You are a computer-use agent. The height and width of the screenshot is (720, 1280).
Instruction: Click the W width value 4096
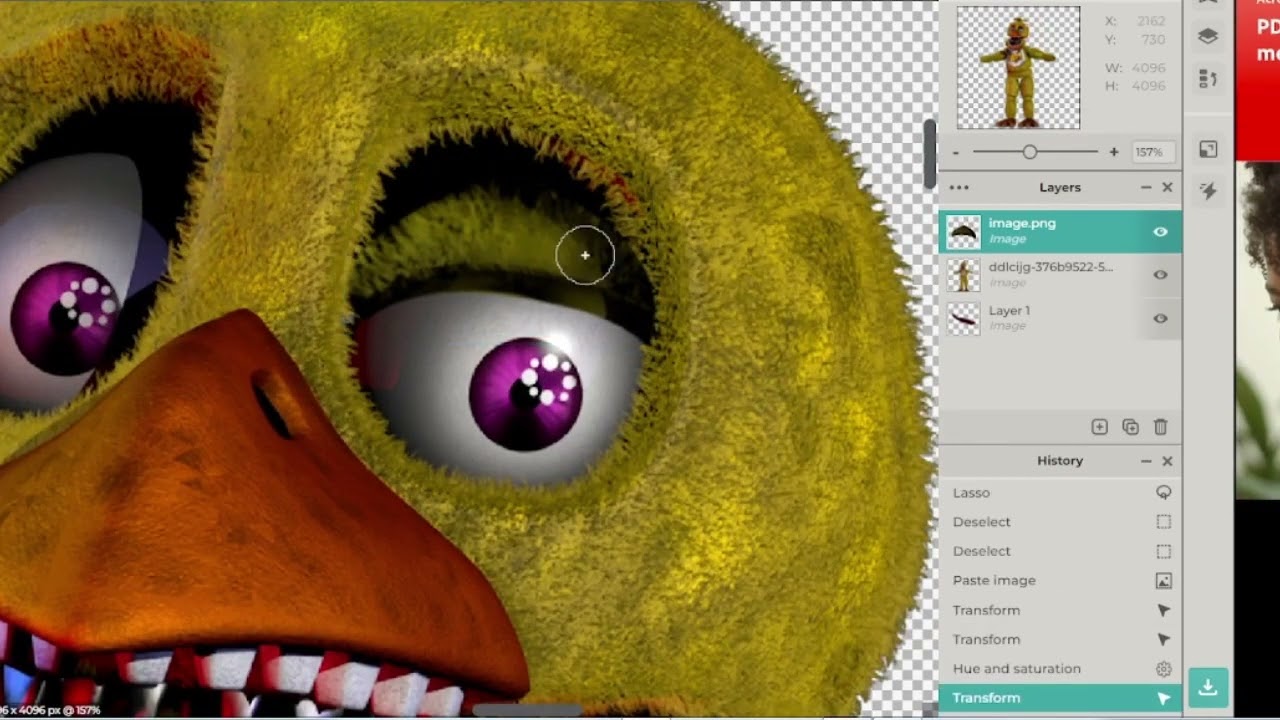(1148, 68)
